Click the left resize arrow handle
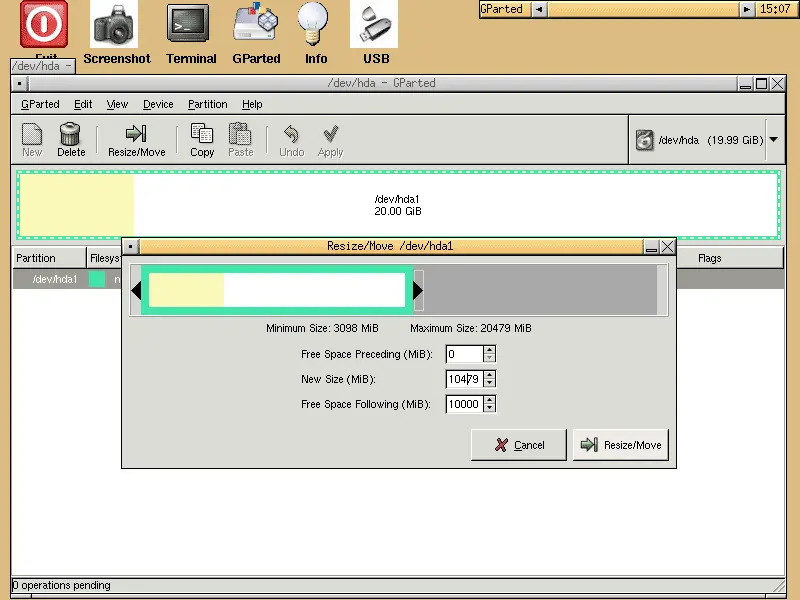800x600 pixels. click(x=136, y=290)
